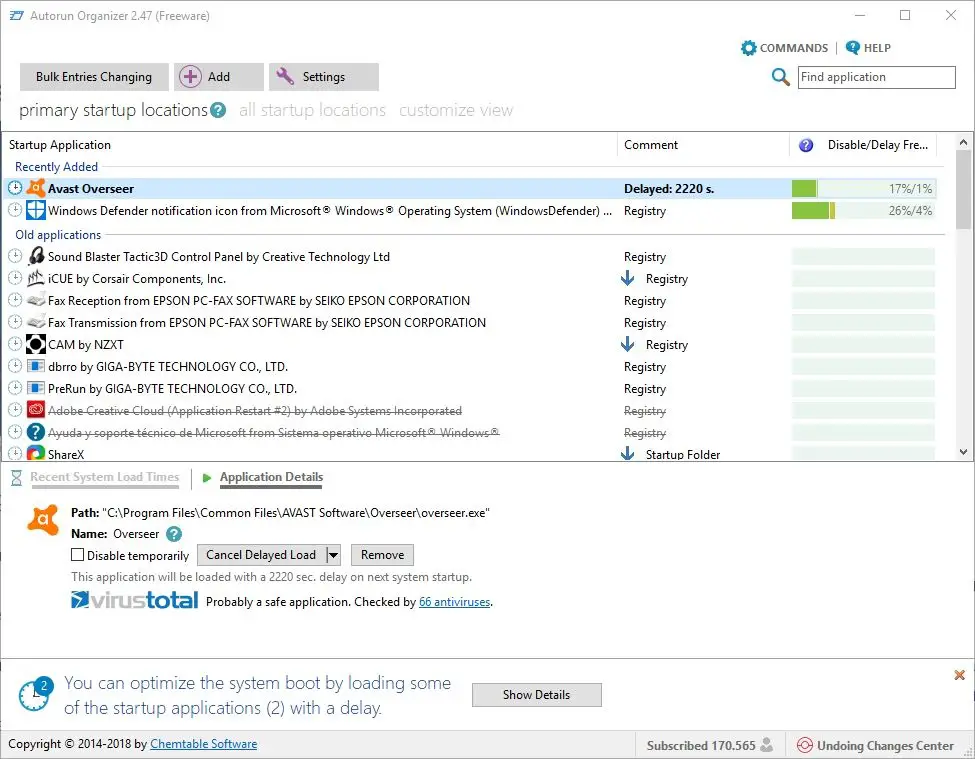Click the Adobe Creative Cloud red icon

click(36, 410)
